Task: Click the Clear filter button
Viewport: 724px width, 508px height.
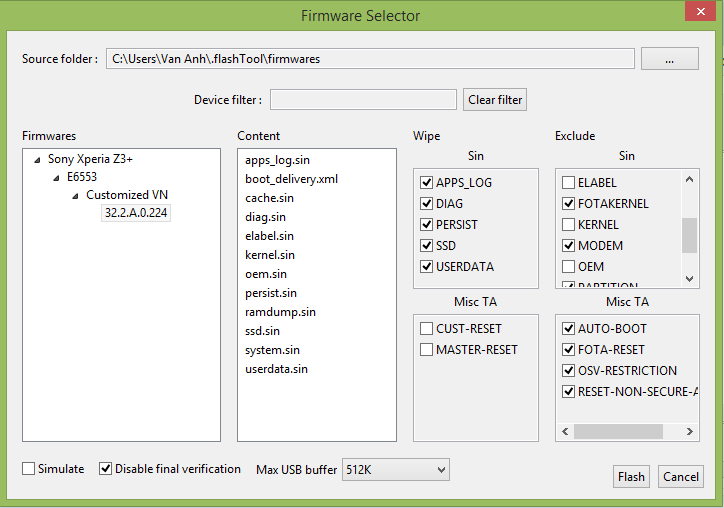Action: tap(495, 100)
